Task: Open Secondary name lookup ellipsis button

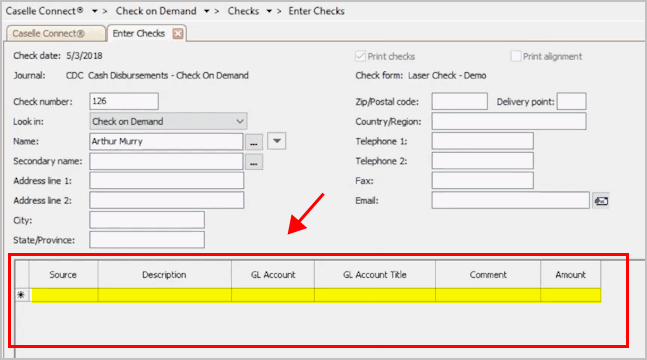Action: (x=254, y=162)
